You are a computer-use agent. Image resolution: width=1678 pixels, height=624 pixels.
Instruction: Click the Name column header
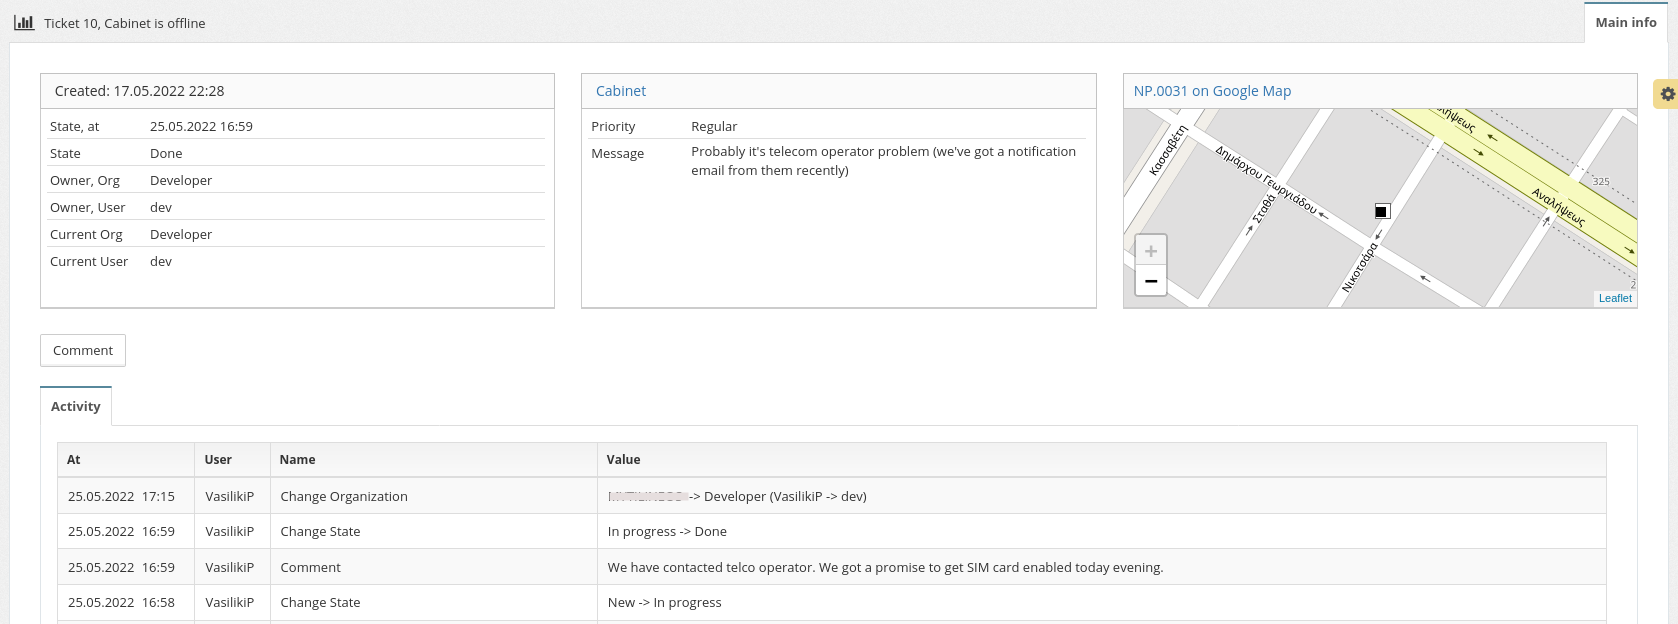coord(297,460)
